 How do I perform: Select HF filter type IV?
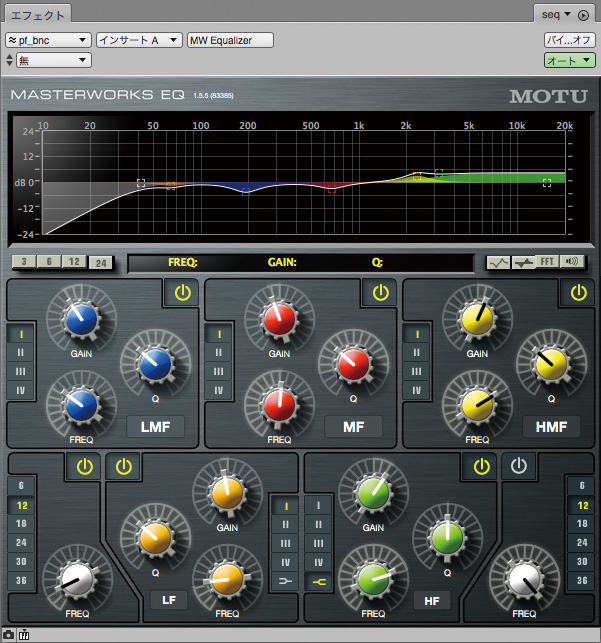pyautogui.click(x=319, y=562)
